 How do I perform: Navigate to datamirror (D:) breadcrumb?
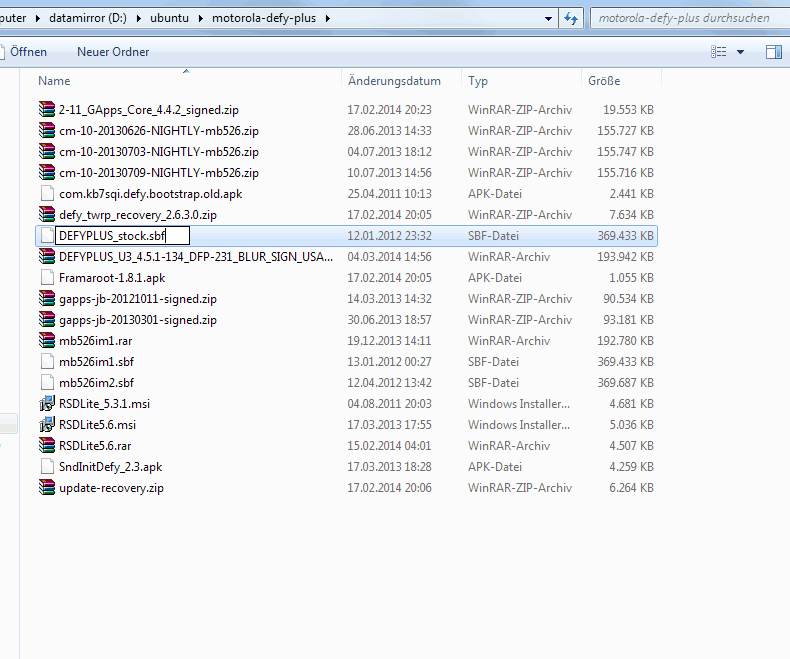click(x=88, y=19)
